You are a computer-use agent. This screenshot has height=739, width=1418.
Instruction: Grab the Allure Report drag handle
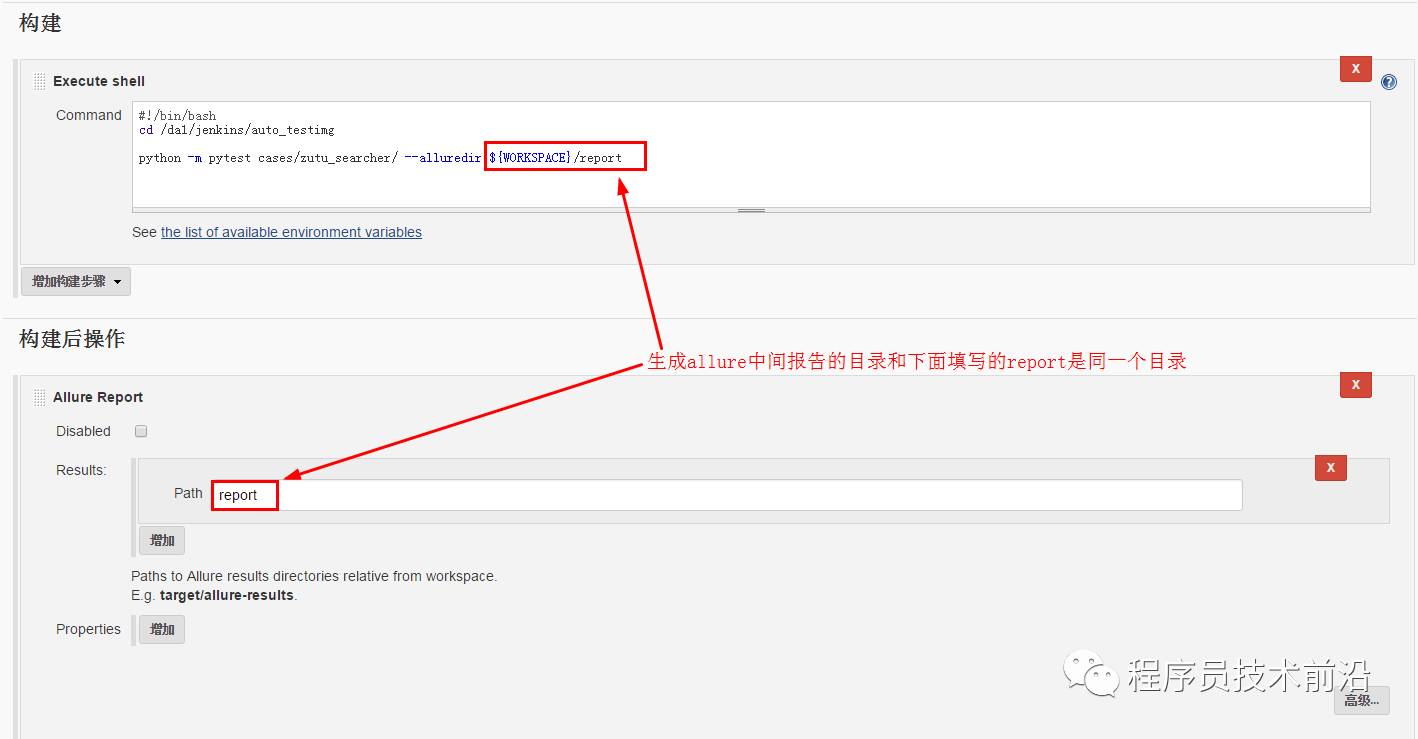40,397
